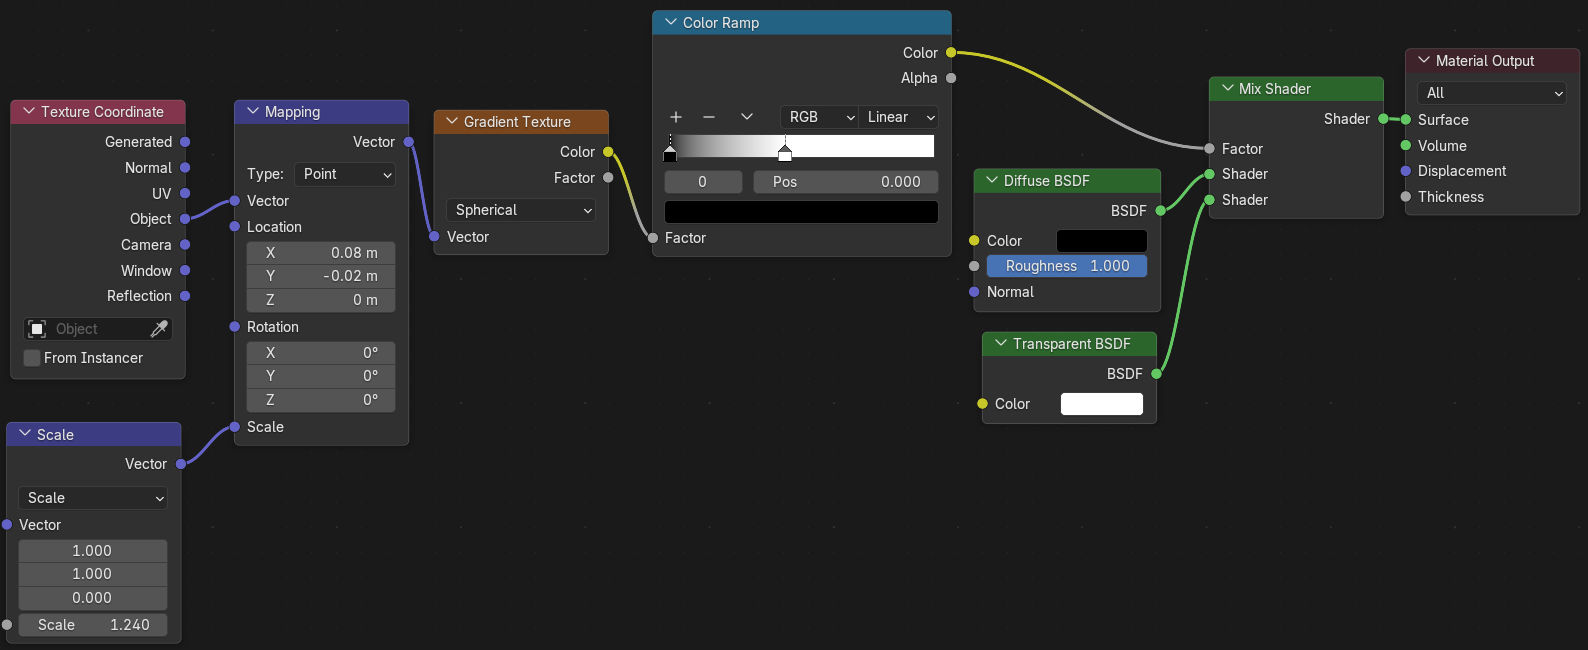Click the Mapping Location X value field
The image size is (1588, 650).
tap(321, 253)
